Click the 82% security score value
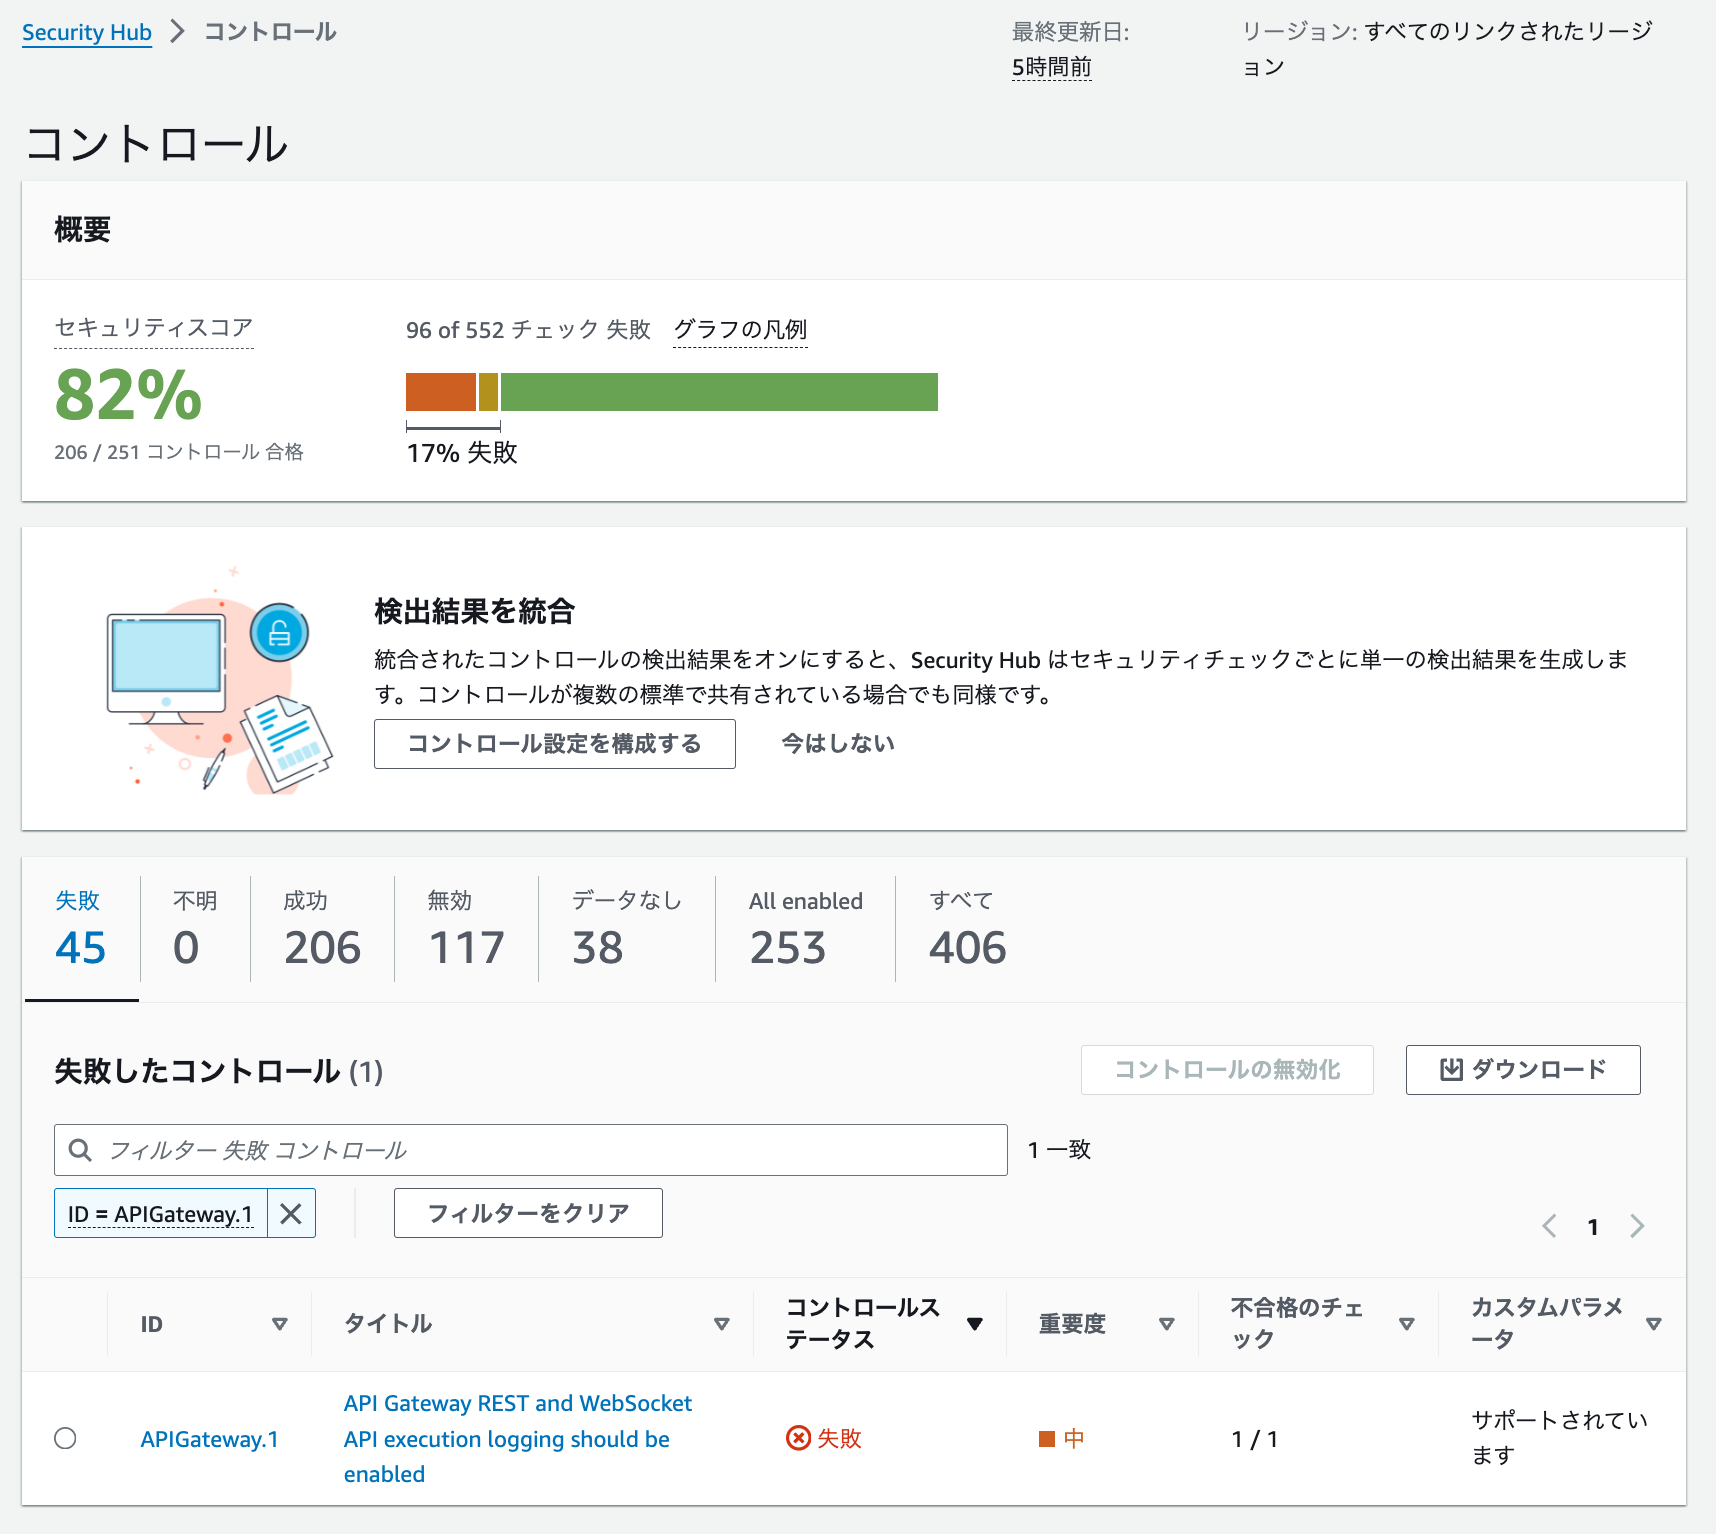Viewport: 1716px width, 1534px height. [128, 394]
